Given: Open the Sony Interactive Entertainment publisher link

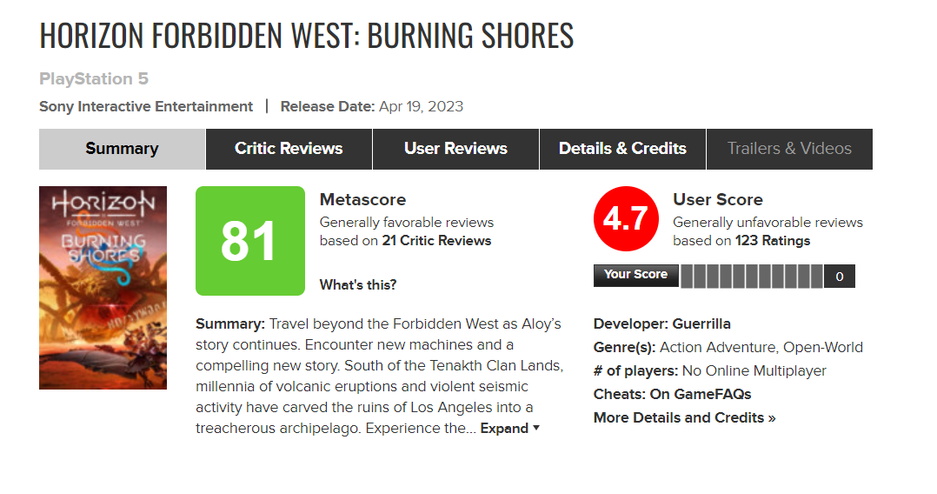Looking at the screenshot, I should coord(146,106).
